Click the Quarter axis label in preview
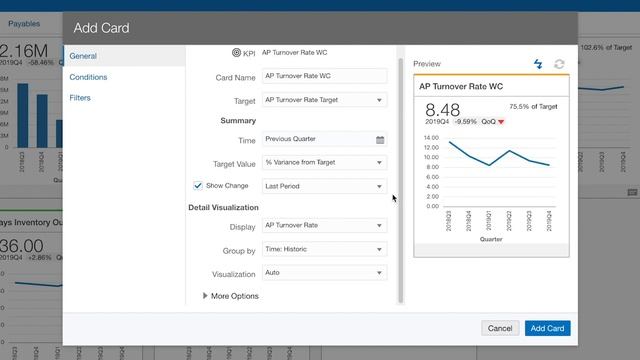640x360 pixels. click(x=491, y=239)
